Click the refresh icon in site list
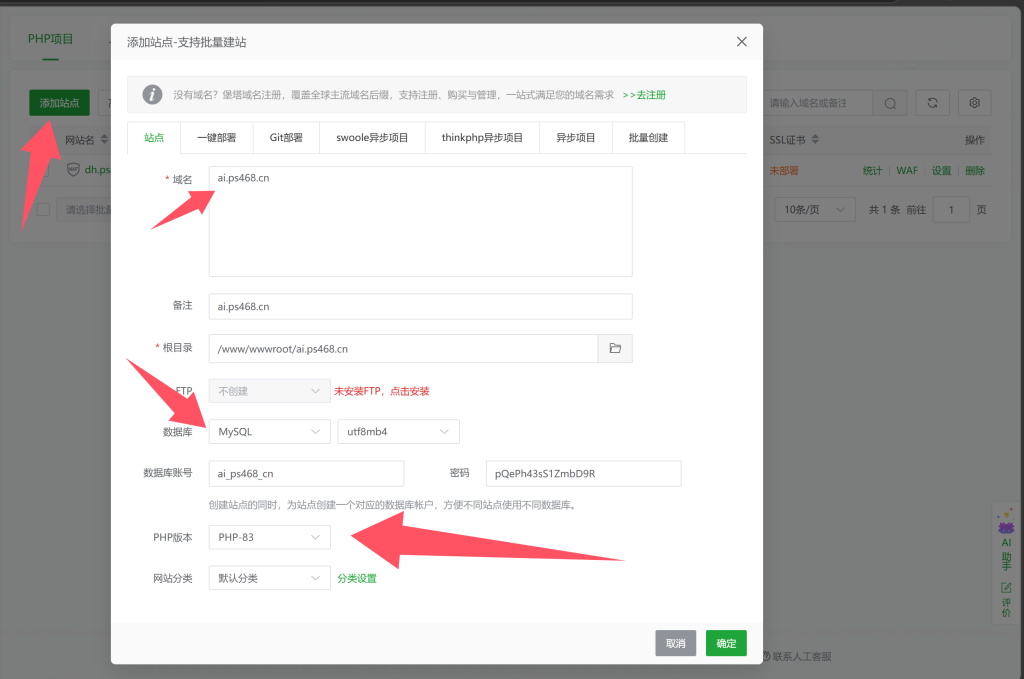The width and height of the screenshot is (1024, 679). (x=933, y=103)
